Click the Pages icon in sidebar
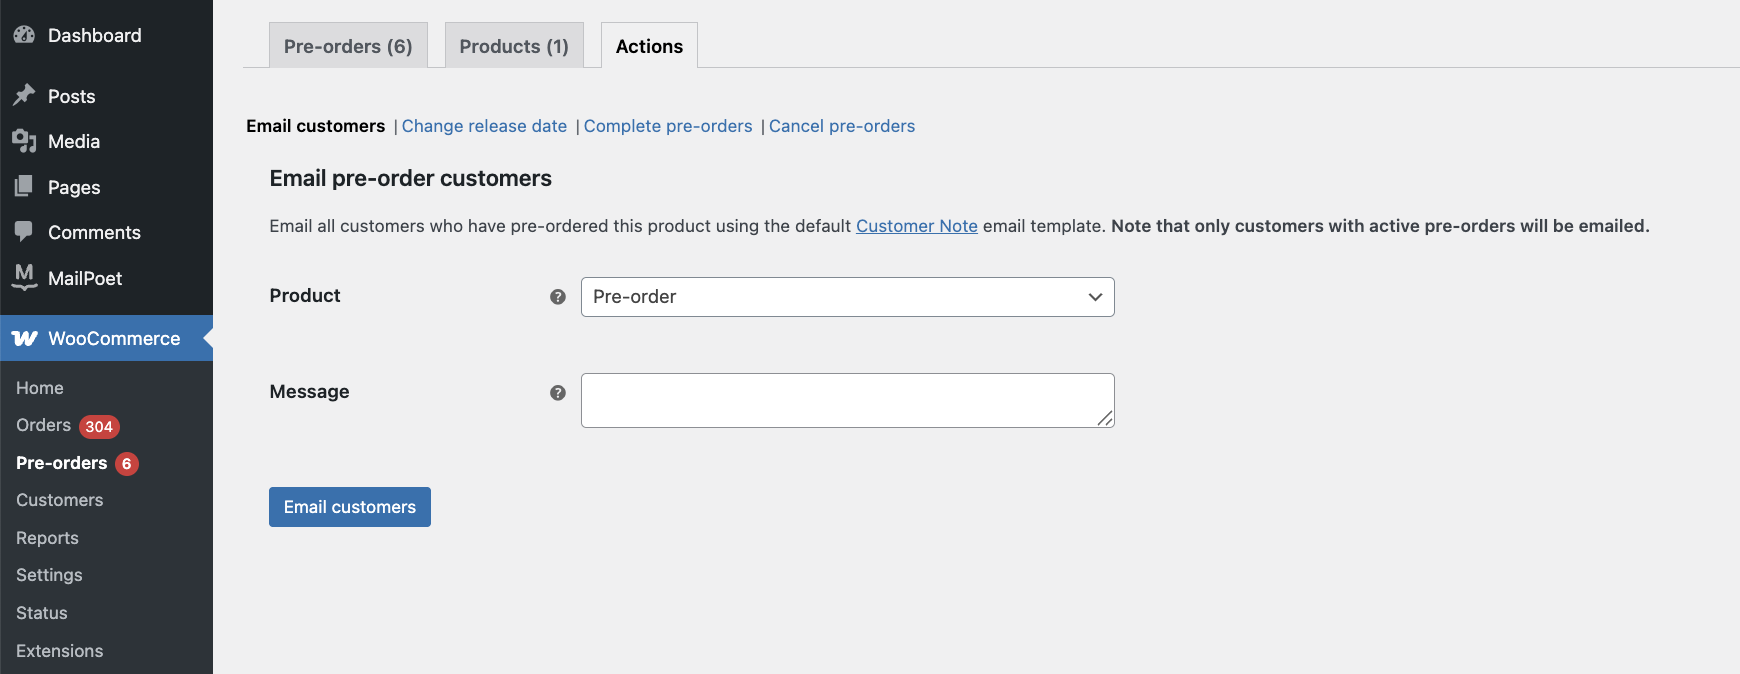The height and width of the screenshot is (674, 1740). (24, 186)
